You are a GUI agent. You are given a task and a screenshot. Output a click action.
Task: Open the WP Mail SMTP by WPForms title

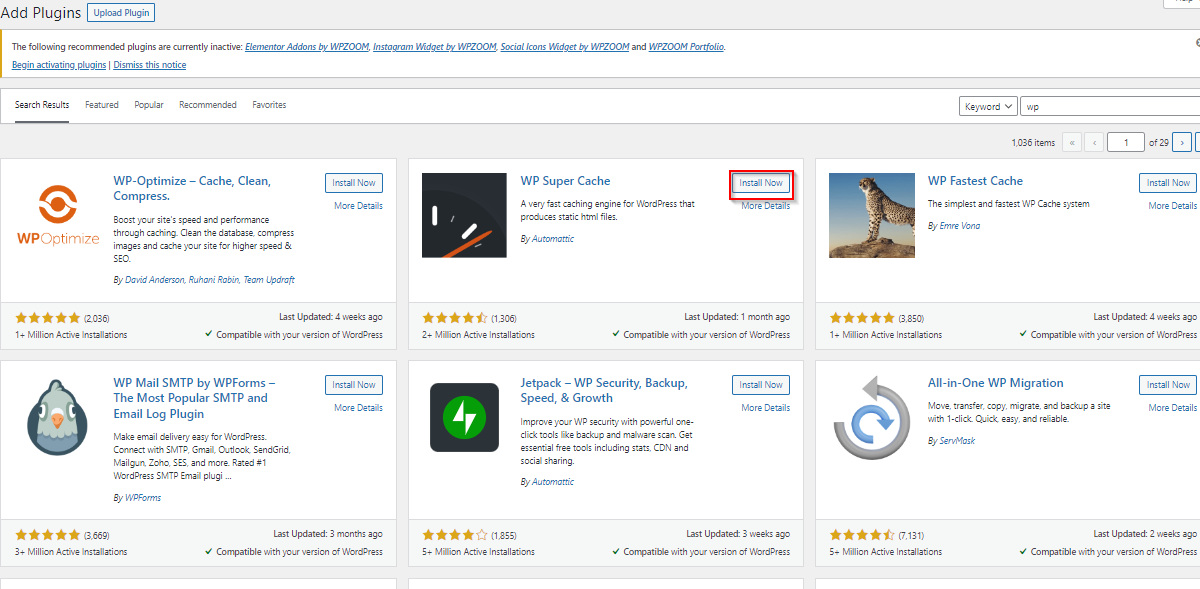[194, 398]
